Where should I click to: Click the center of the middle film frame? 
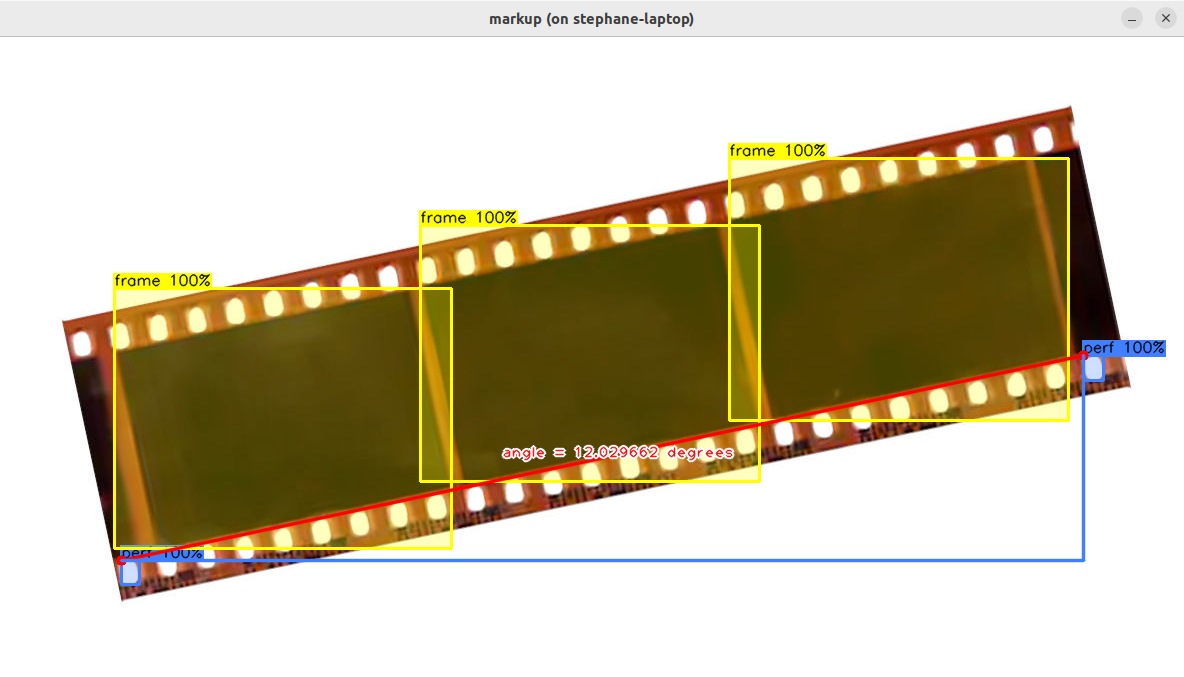click(x=590, y=353)
